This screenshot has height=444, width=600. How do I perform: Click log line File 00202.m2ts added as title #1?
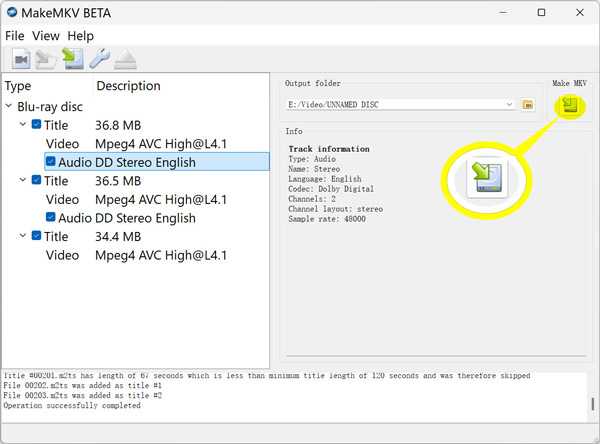(83, 385)
